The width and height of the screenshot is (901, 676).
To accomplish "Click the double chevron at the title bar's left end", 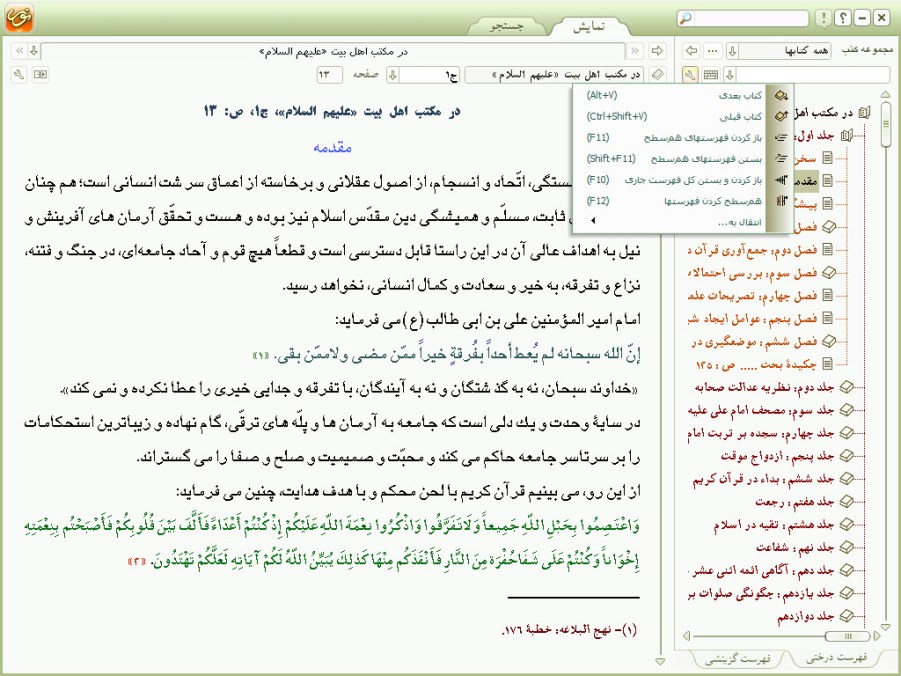I will (20, 51).
